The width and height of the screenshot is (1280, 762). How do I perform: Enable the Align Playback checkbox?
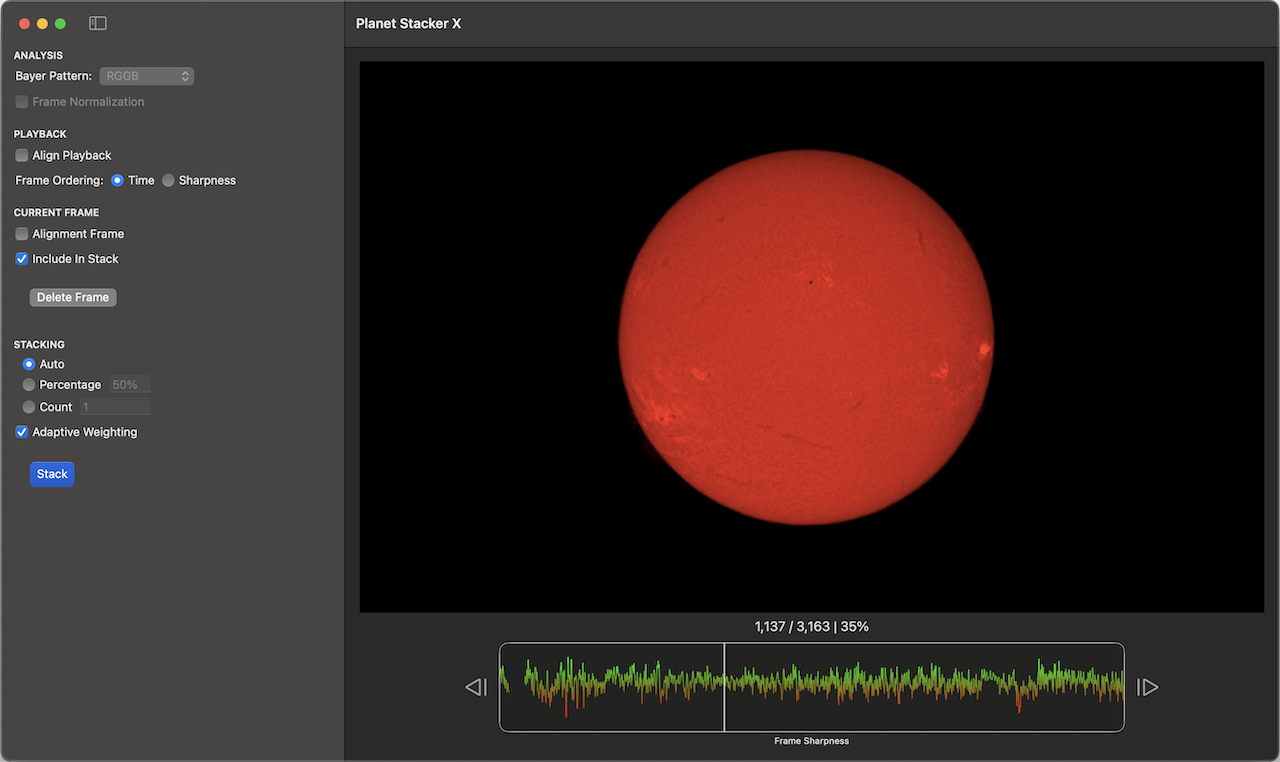coord(22,155)
